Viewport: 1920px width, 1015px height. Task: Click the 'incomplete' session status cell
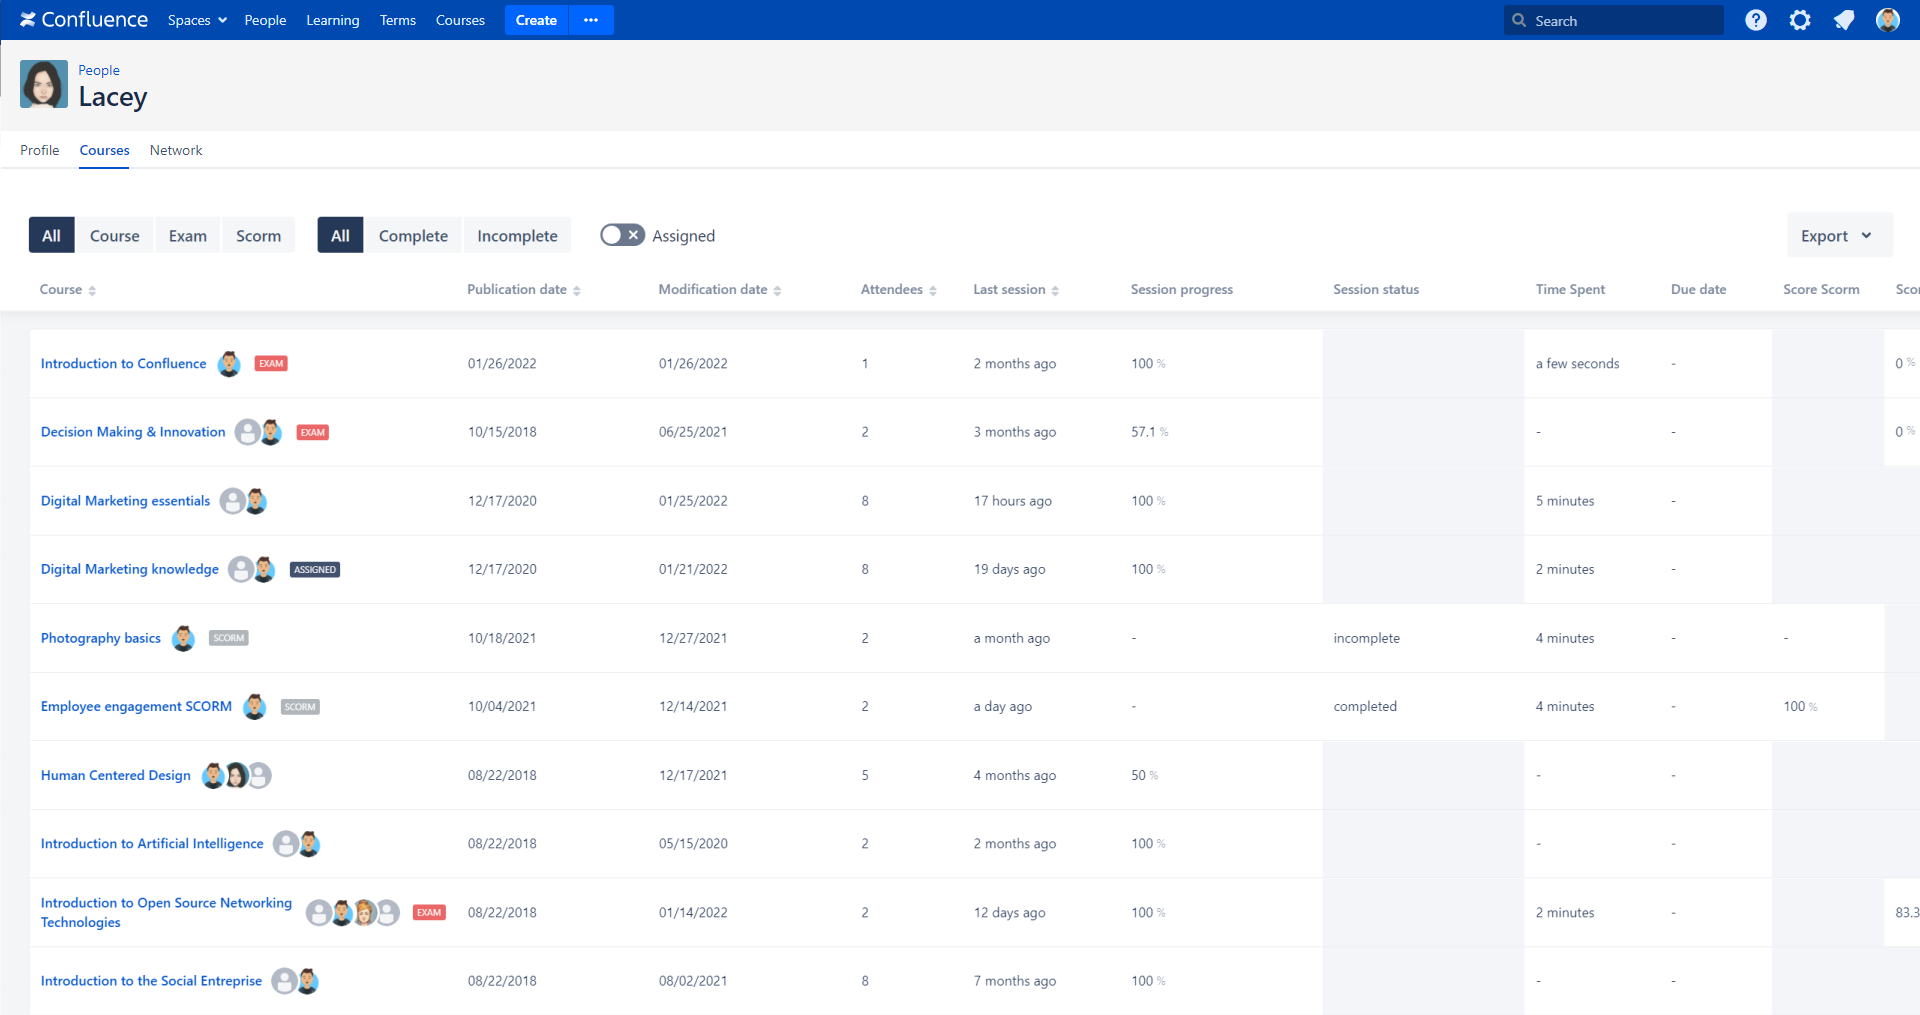click(x=1367, y=638)
